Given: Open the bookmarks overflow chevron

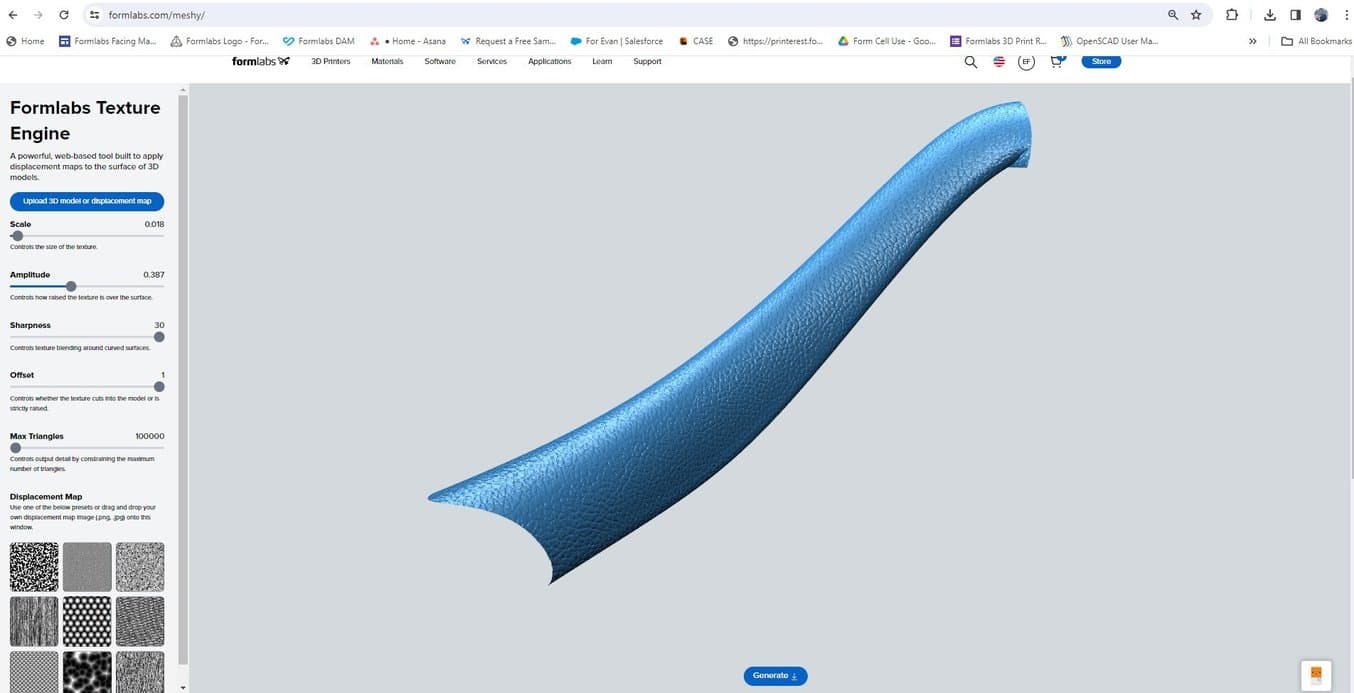Looking at the screenshot, I should (x=1252, y=41).
